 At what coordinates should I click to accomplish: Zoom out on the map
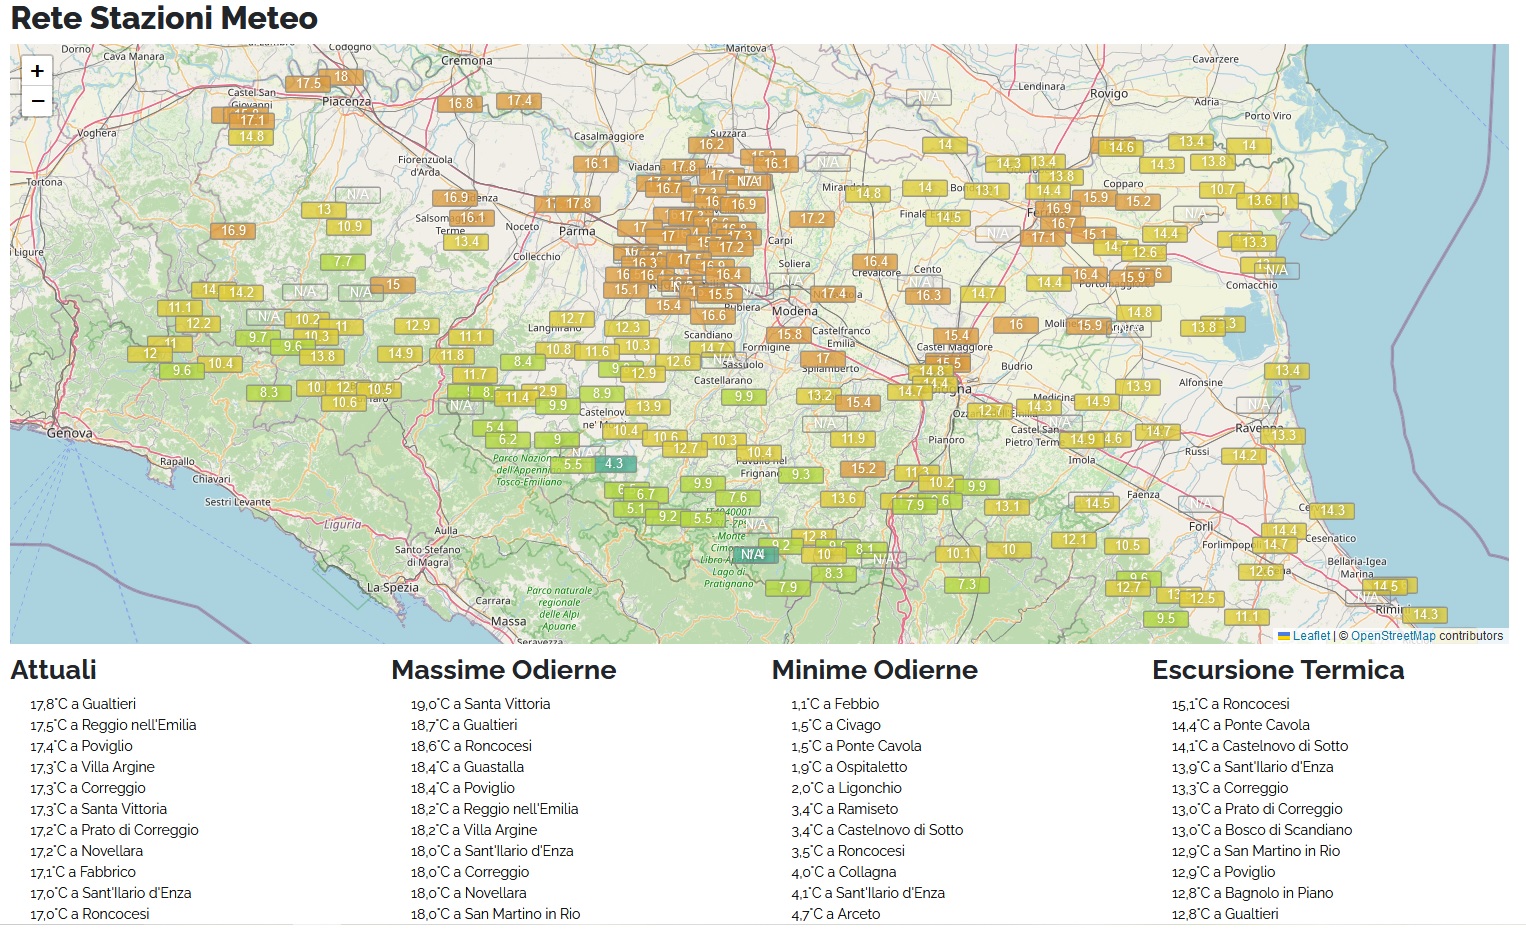pyautogui.click(x=37, y=101)
